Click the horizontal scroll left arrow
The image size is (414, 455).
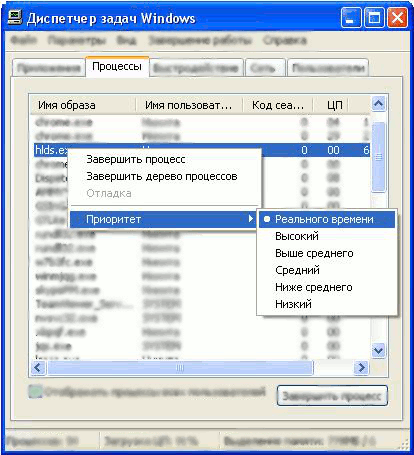(38, 368)
